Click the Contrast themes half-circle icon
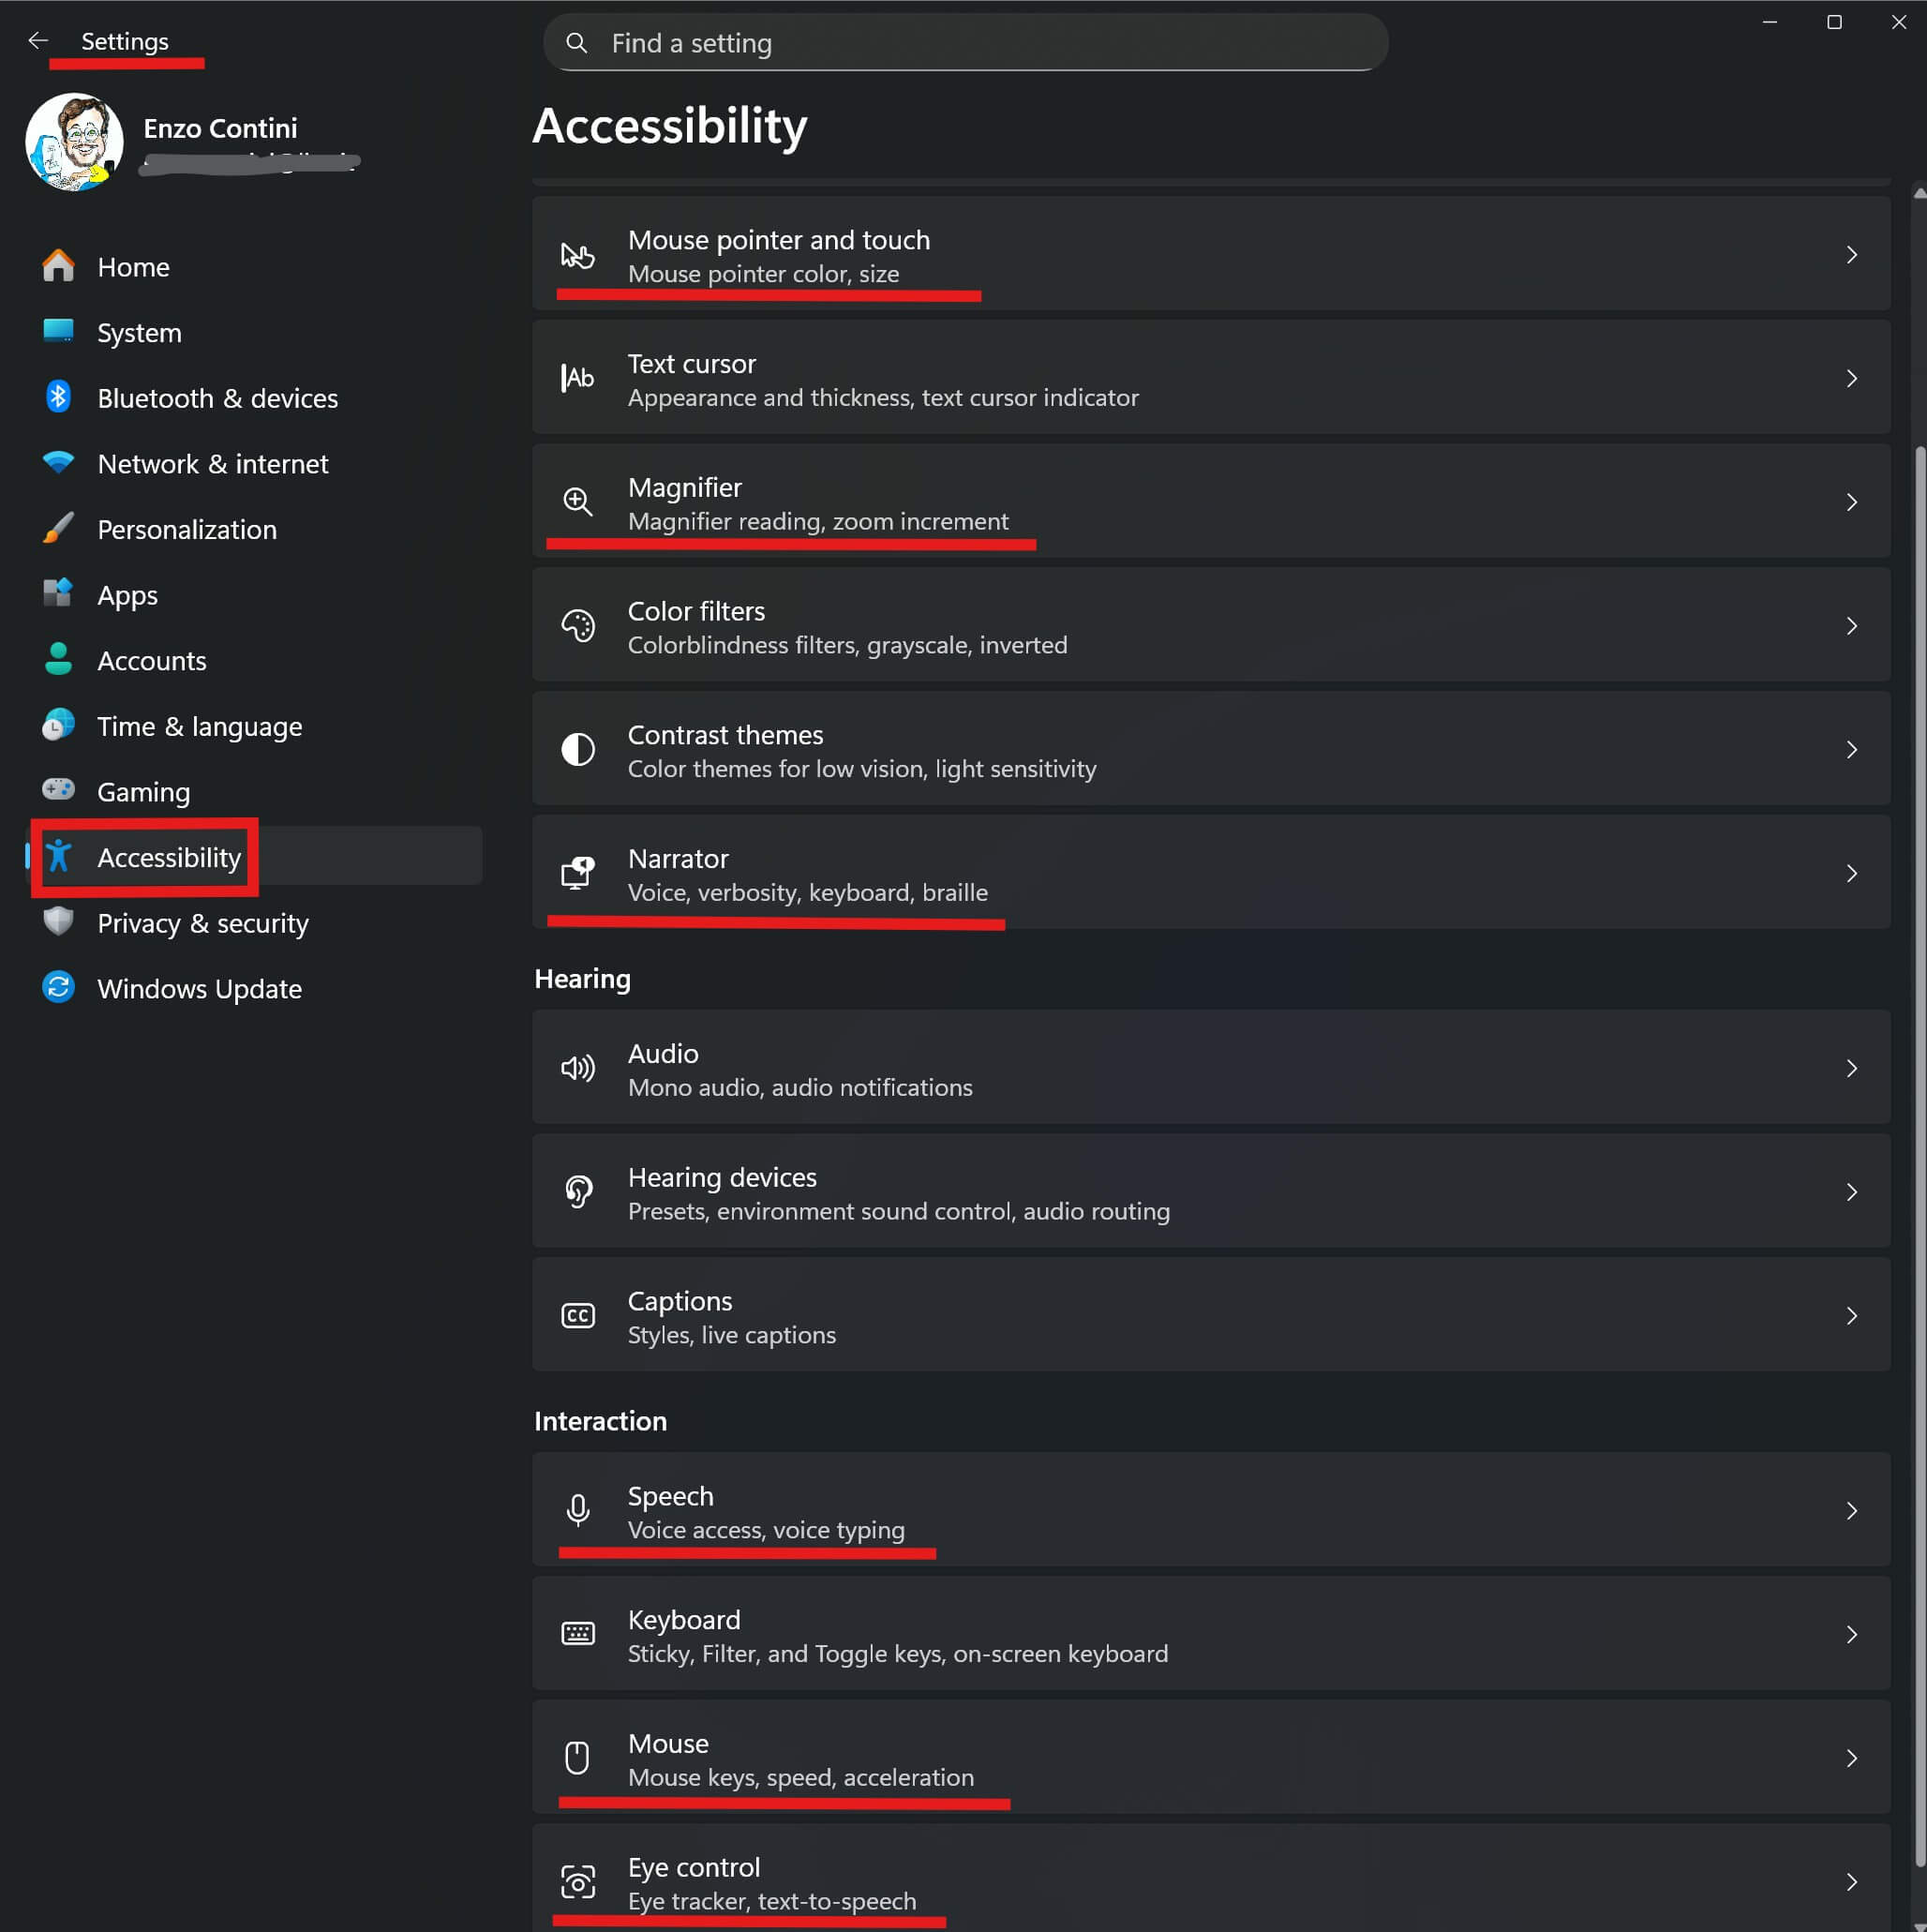The image size is (1927, 1932). [x=578, y=750]
